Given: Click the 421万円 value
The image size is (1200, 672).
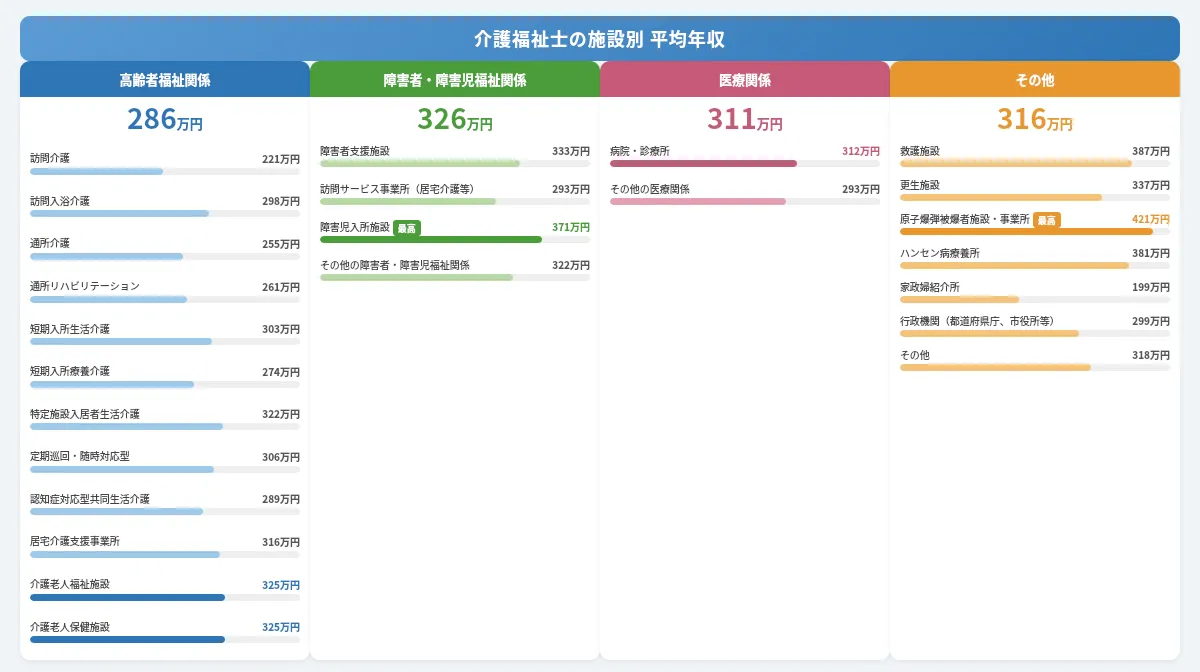Looking at the screenshot, I should pos(1151,220).
